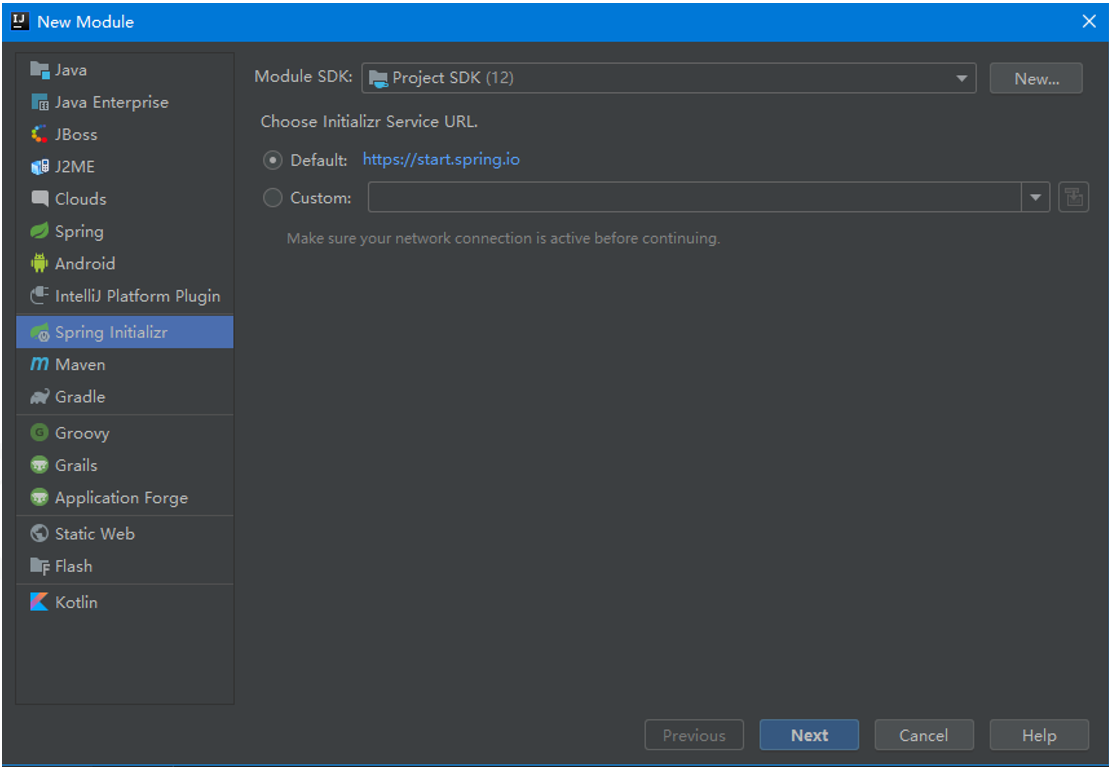
Task: Click the Static Web globe icon
Action: (x=40, y=533)
